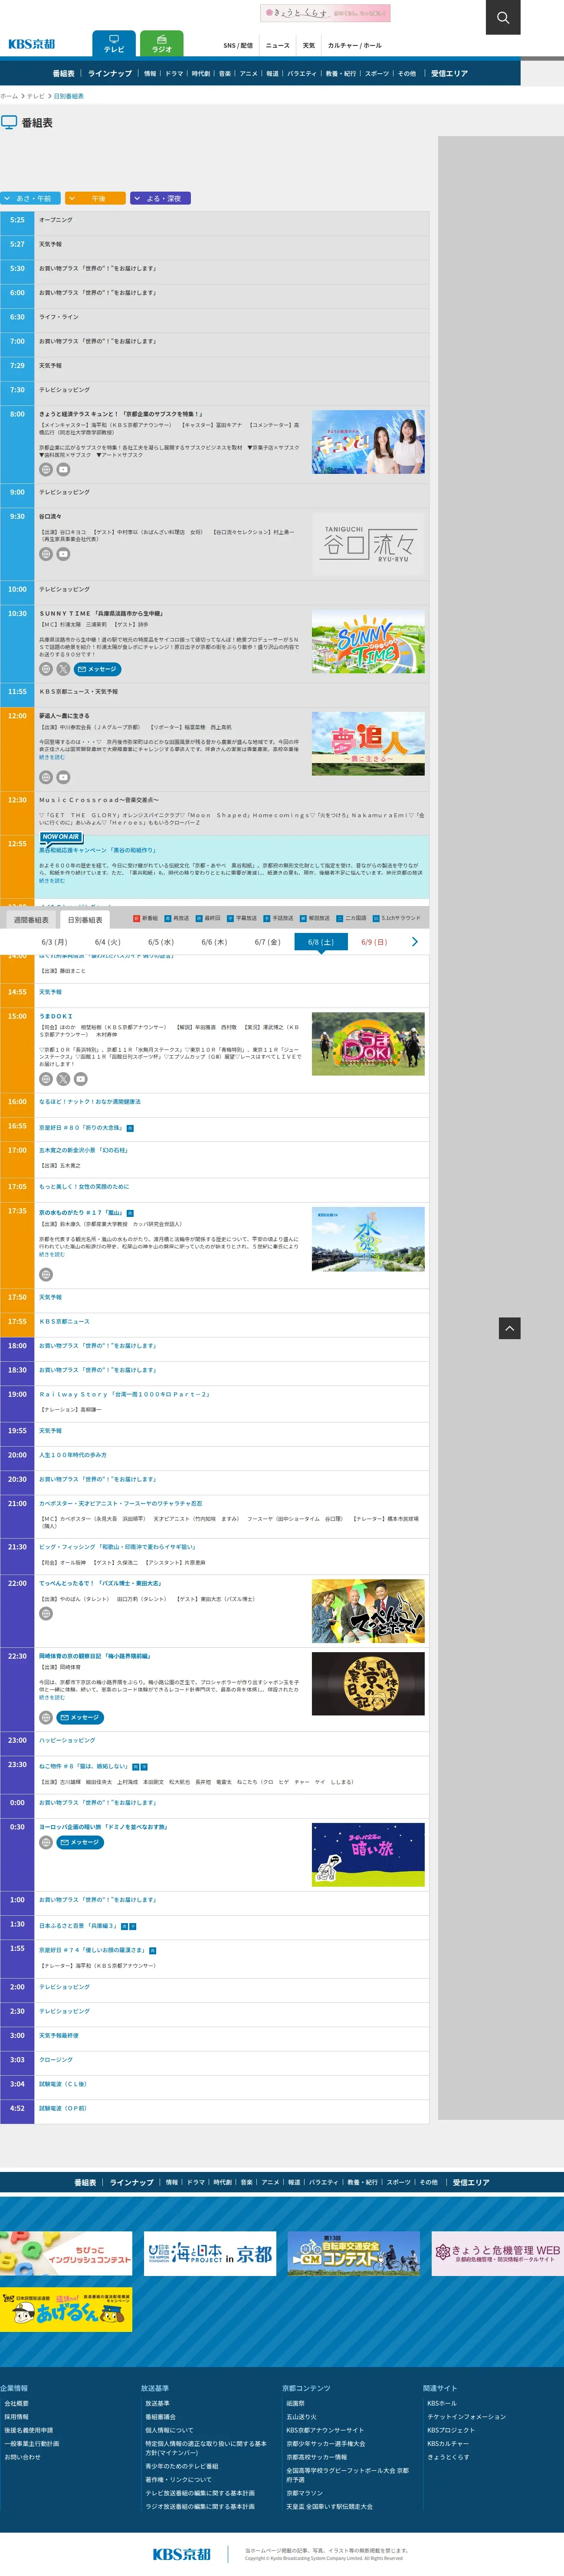Expand 続きを読む for 京の水ものがたり
The height and width of the screenshot is (2576, 564).
52,1254
